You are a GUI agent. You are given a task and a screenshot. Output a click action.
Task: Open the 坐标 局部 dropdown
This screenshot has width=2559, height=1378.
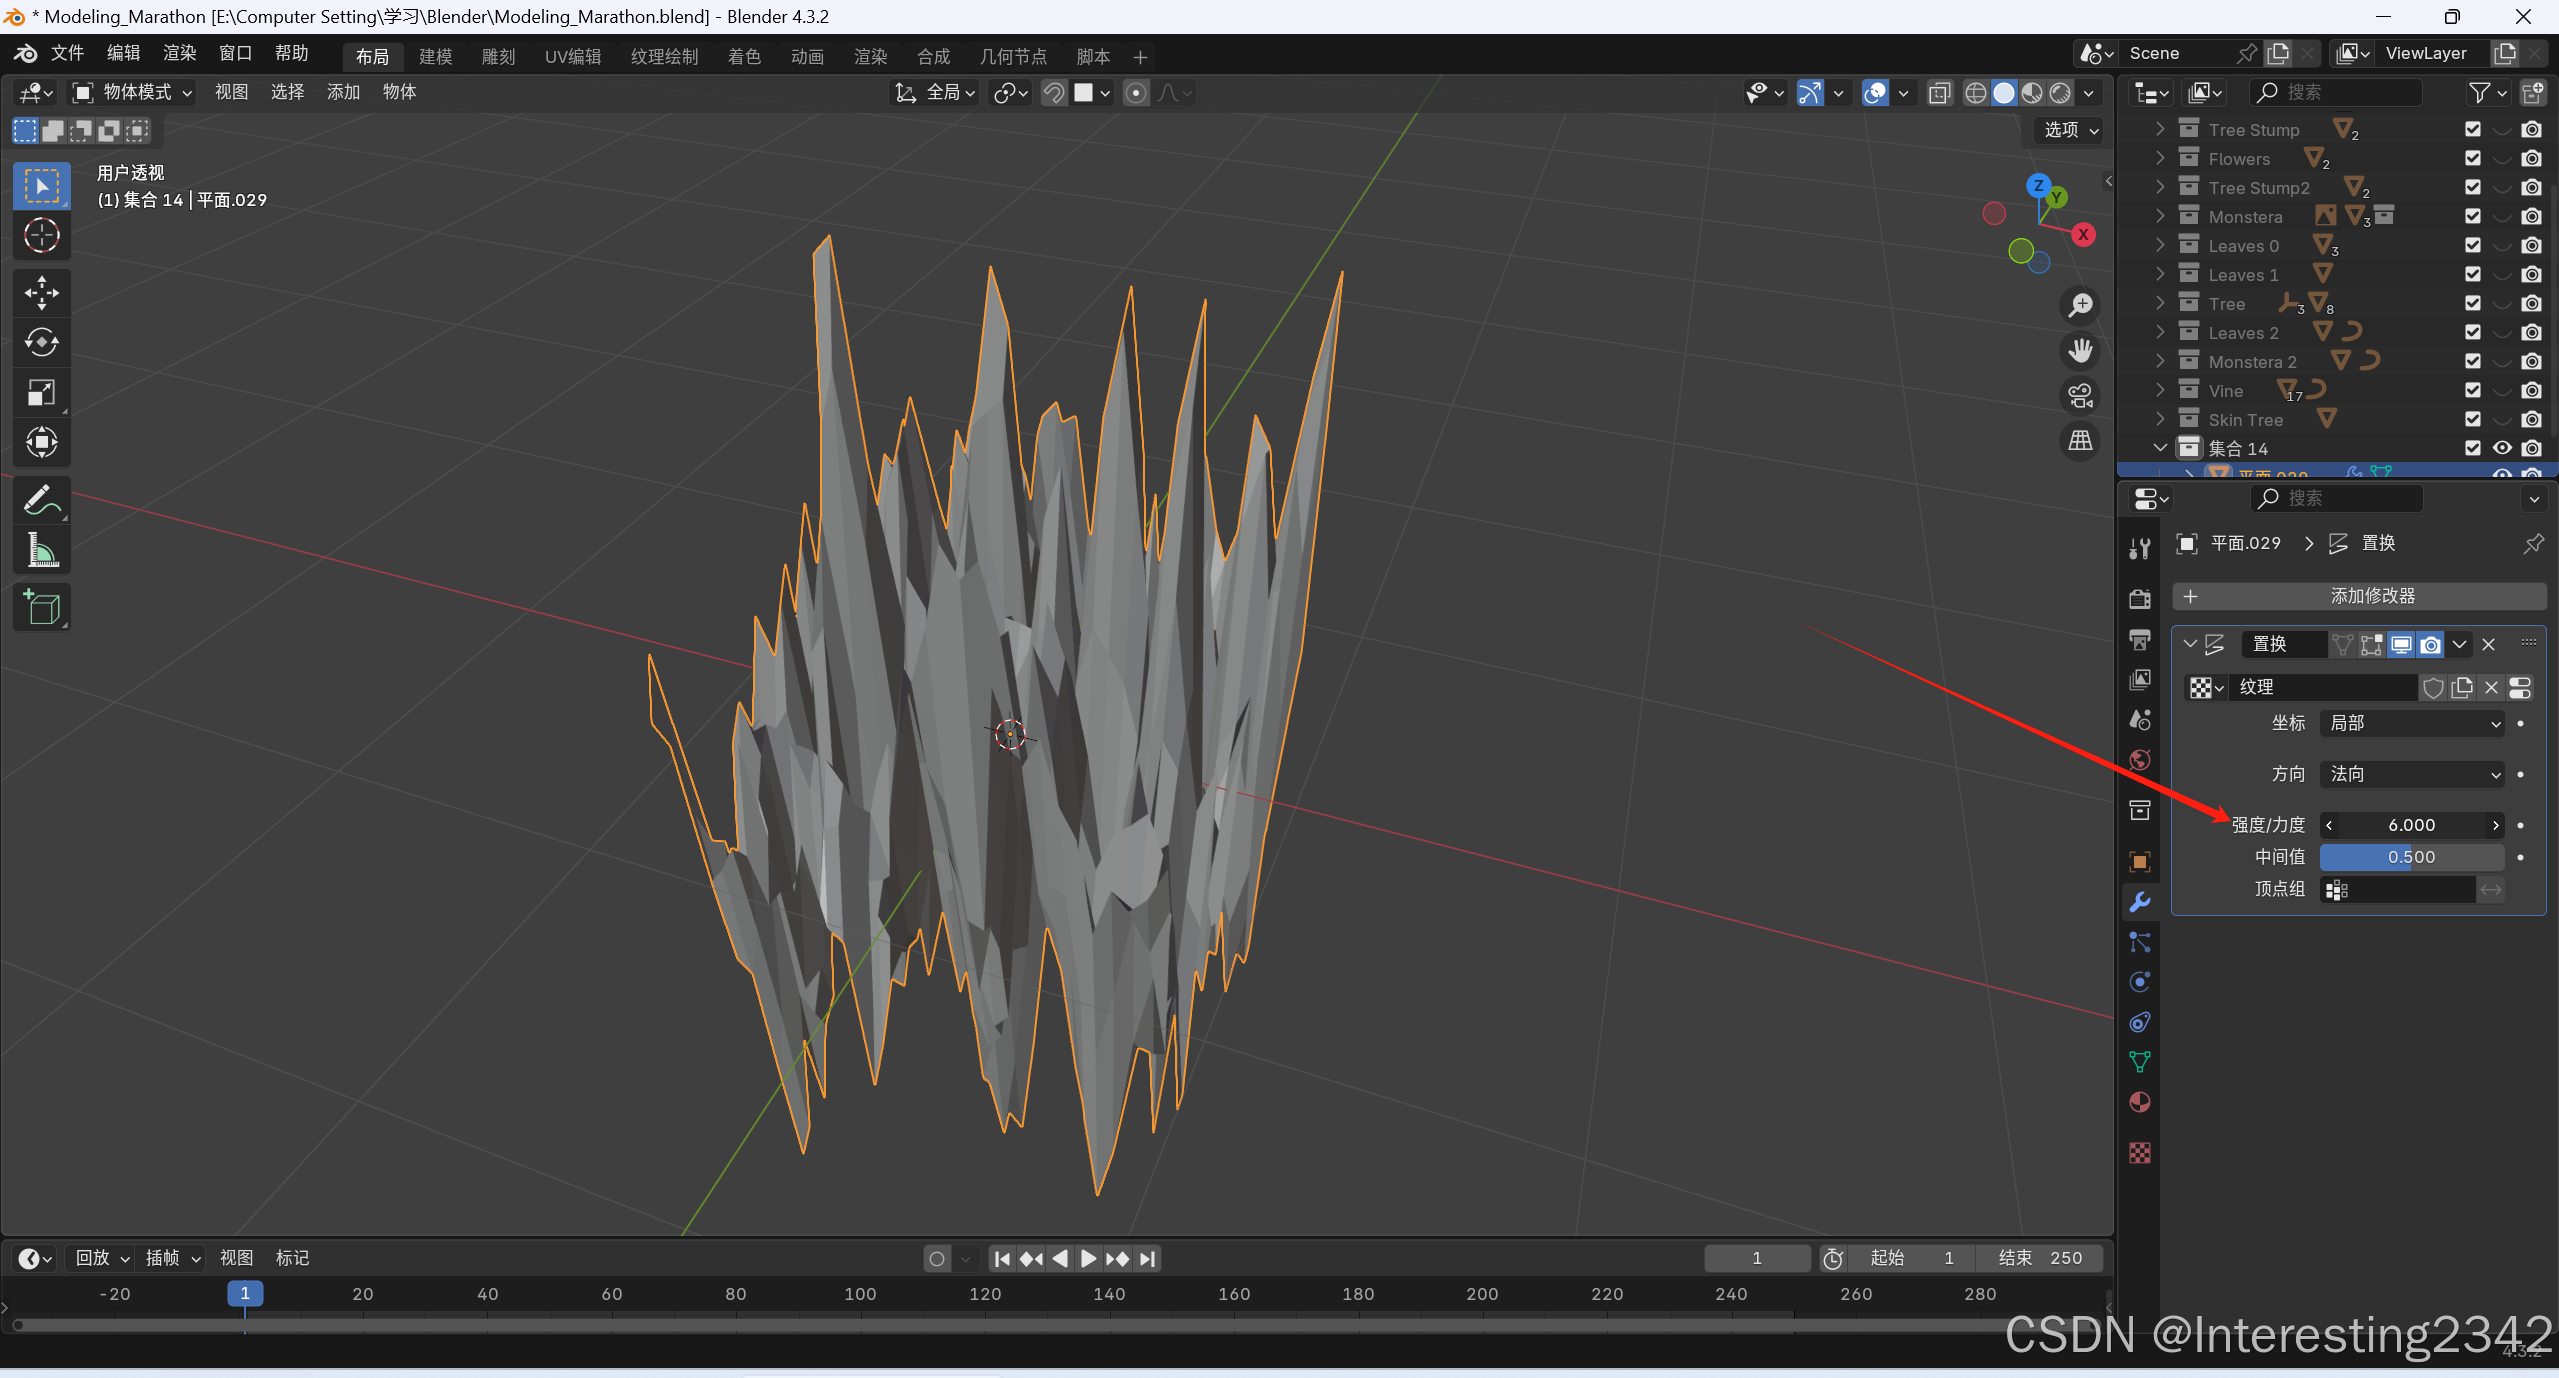(x=2412, y=723)
